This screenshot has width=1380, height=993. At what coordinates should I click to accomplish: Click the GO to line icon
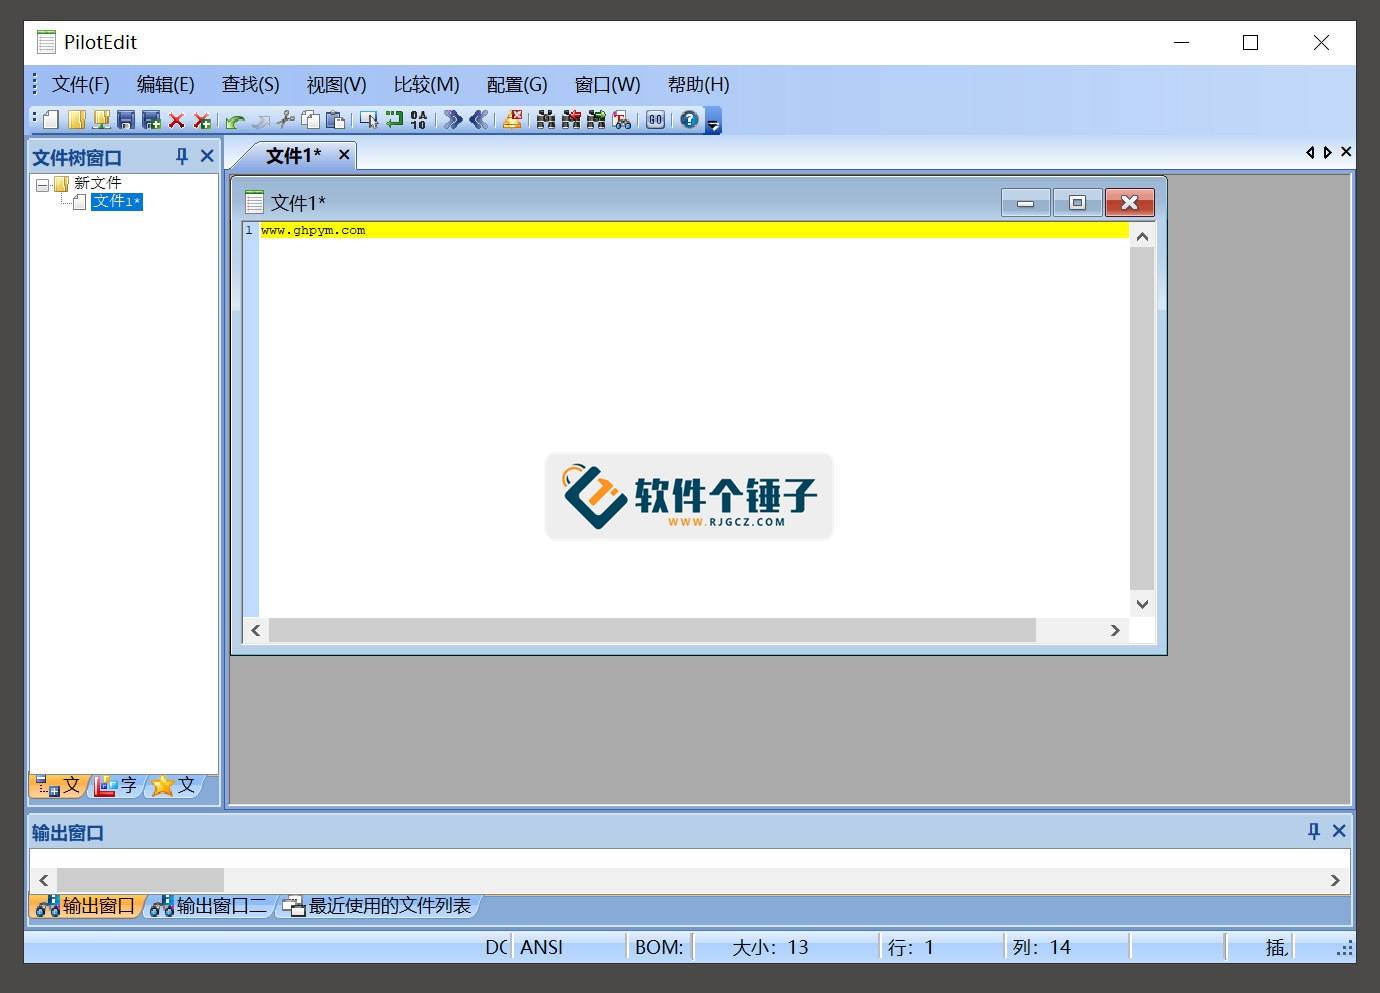(656, 120)
